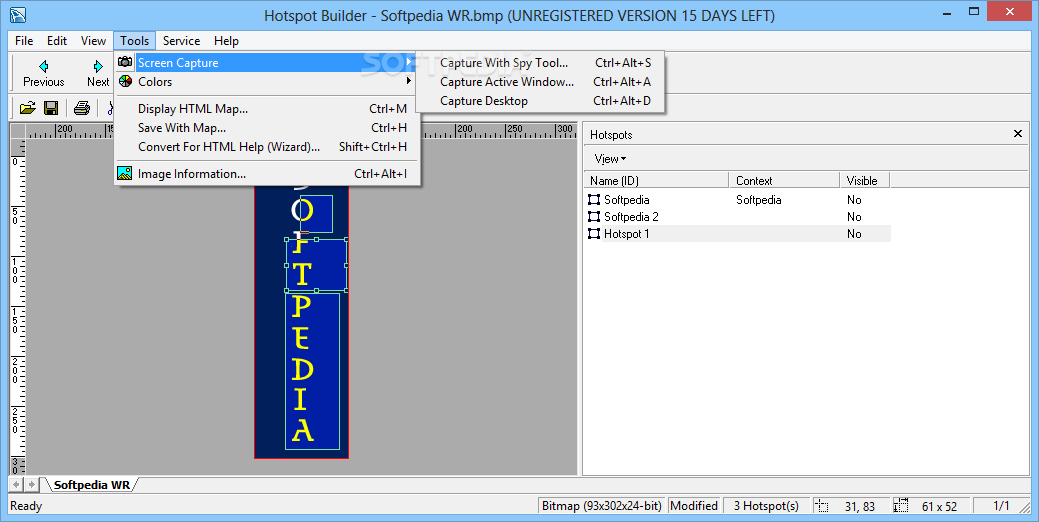Select the Softpedia hotspot row
The width and height of the screenshot is (1039, 522).
pyautogui.click(x=738, y=199)
